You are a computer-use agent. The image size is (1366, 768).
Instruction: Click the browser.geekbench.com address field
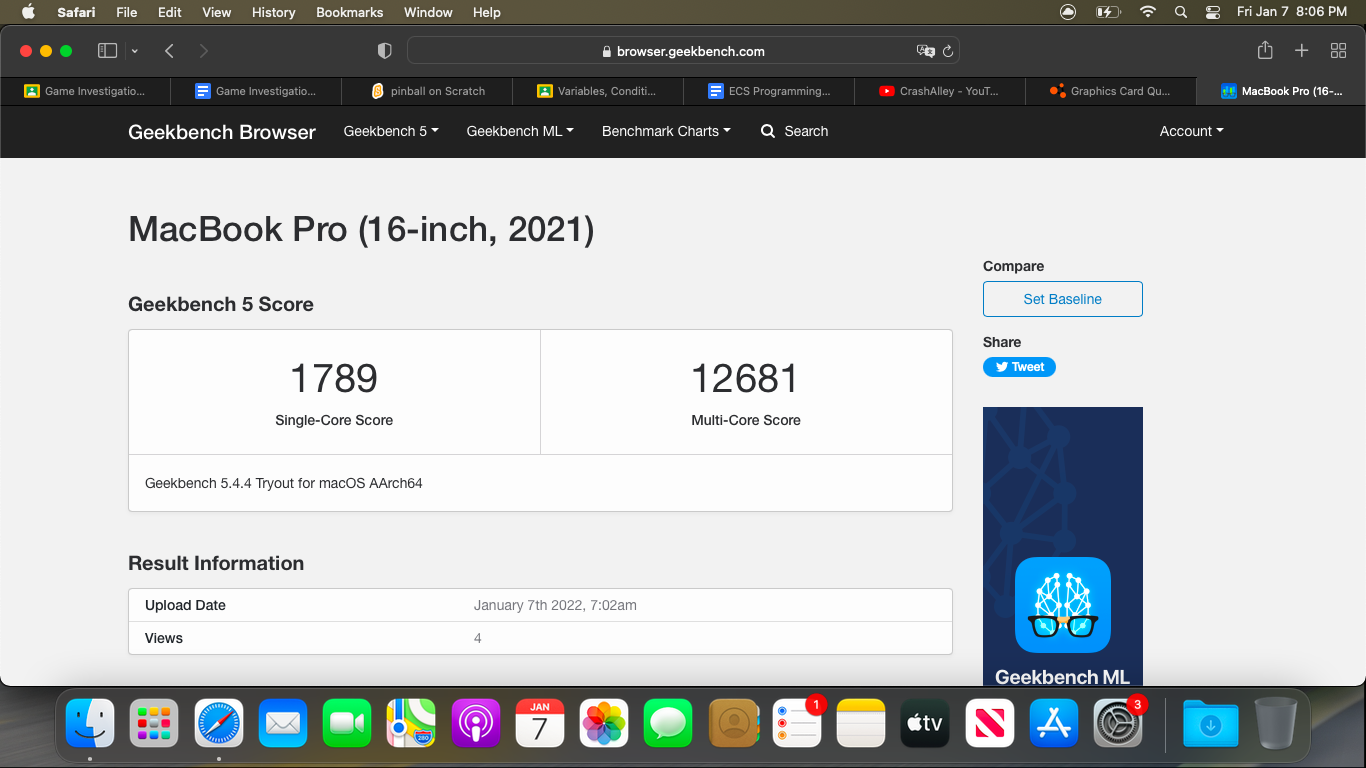coord(683,51)
